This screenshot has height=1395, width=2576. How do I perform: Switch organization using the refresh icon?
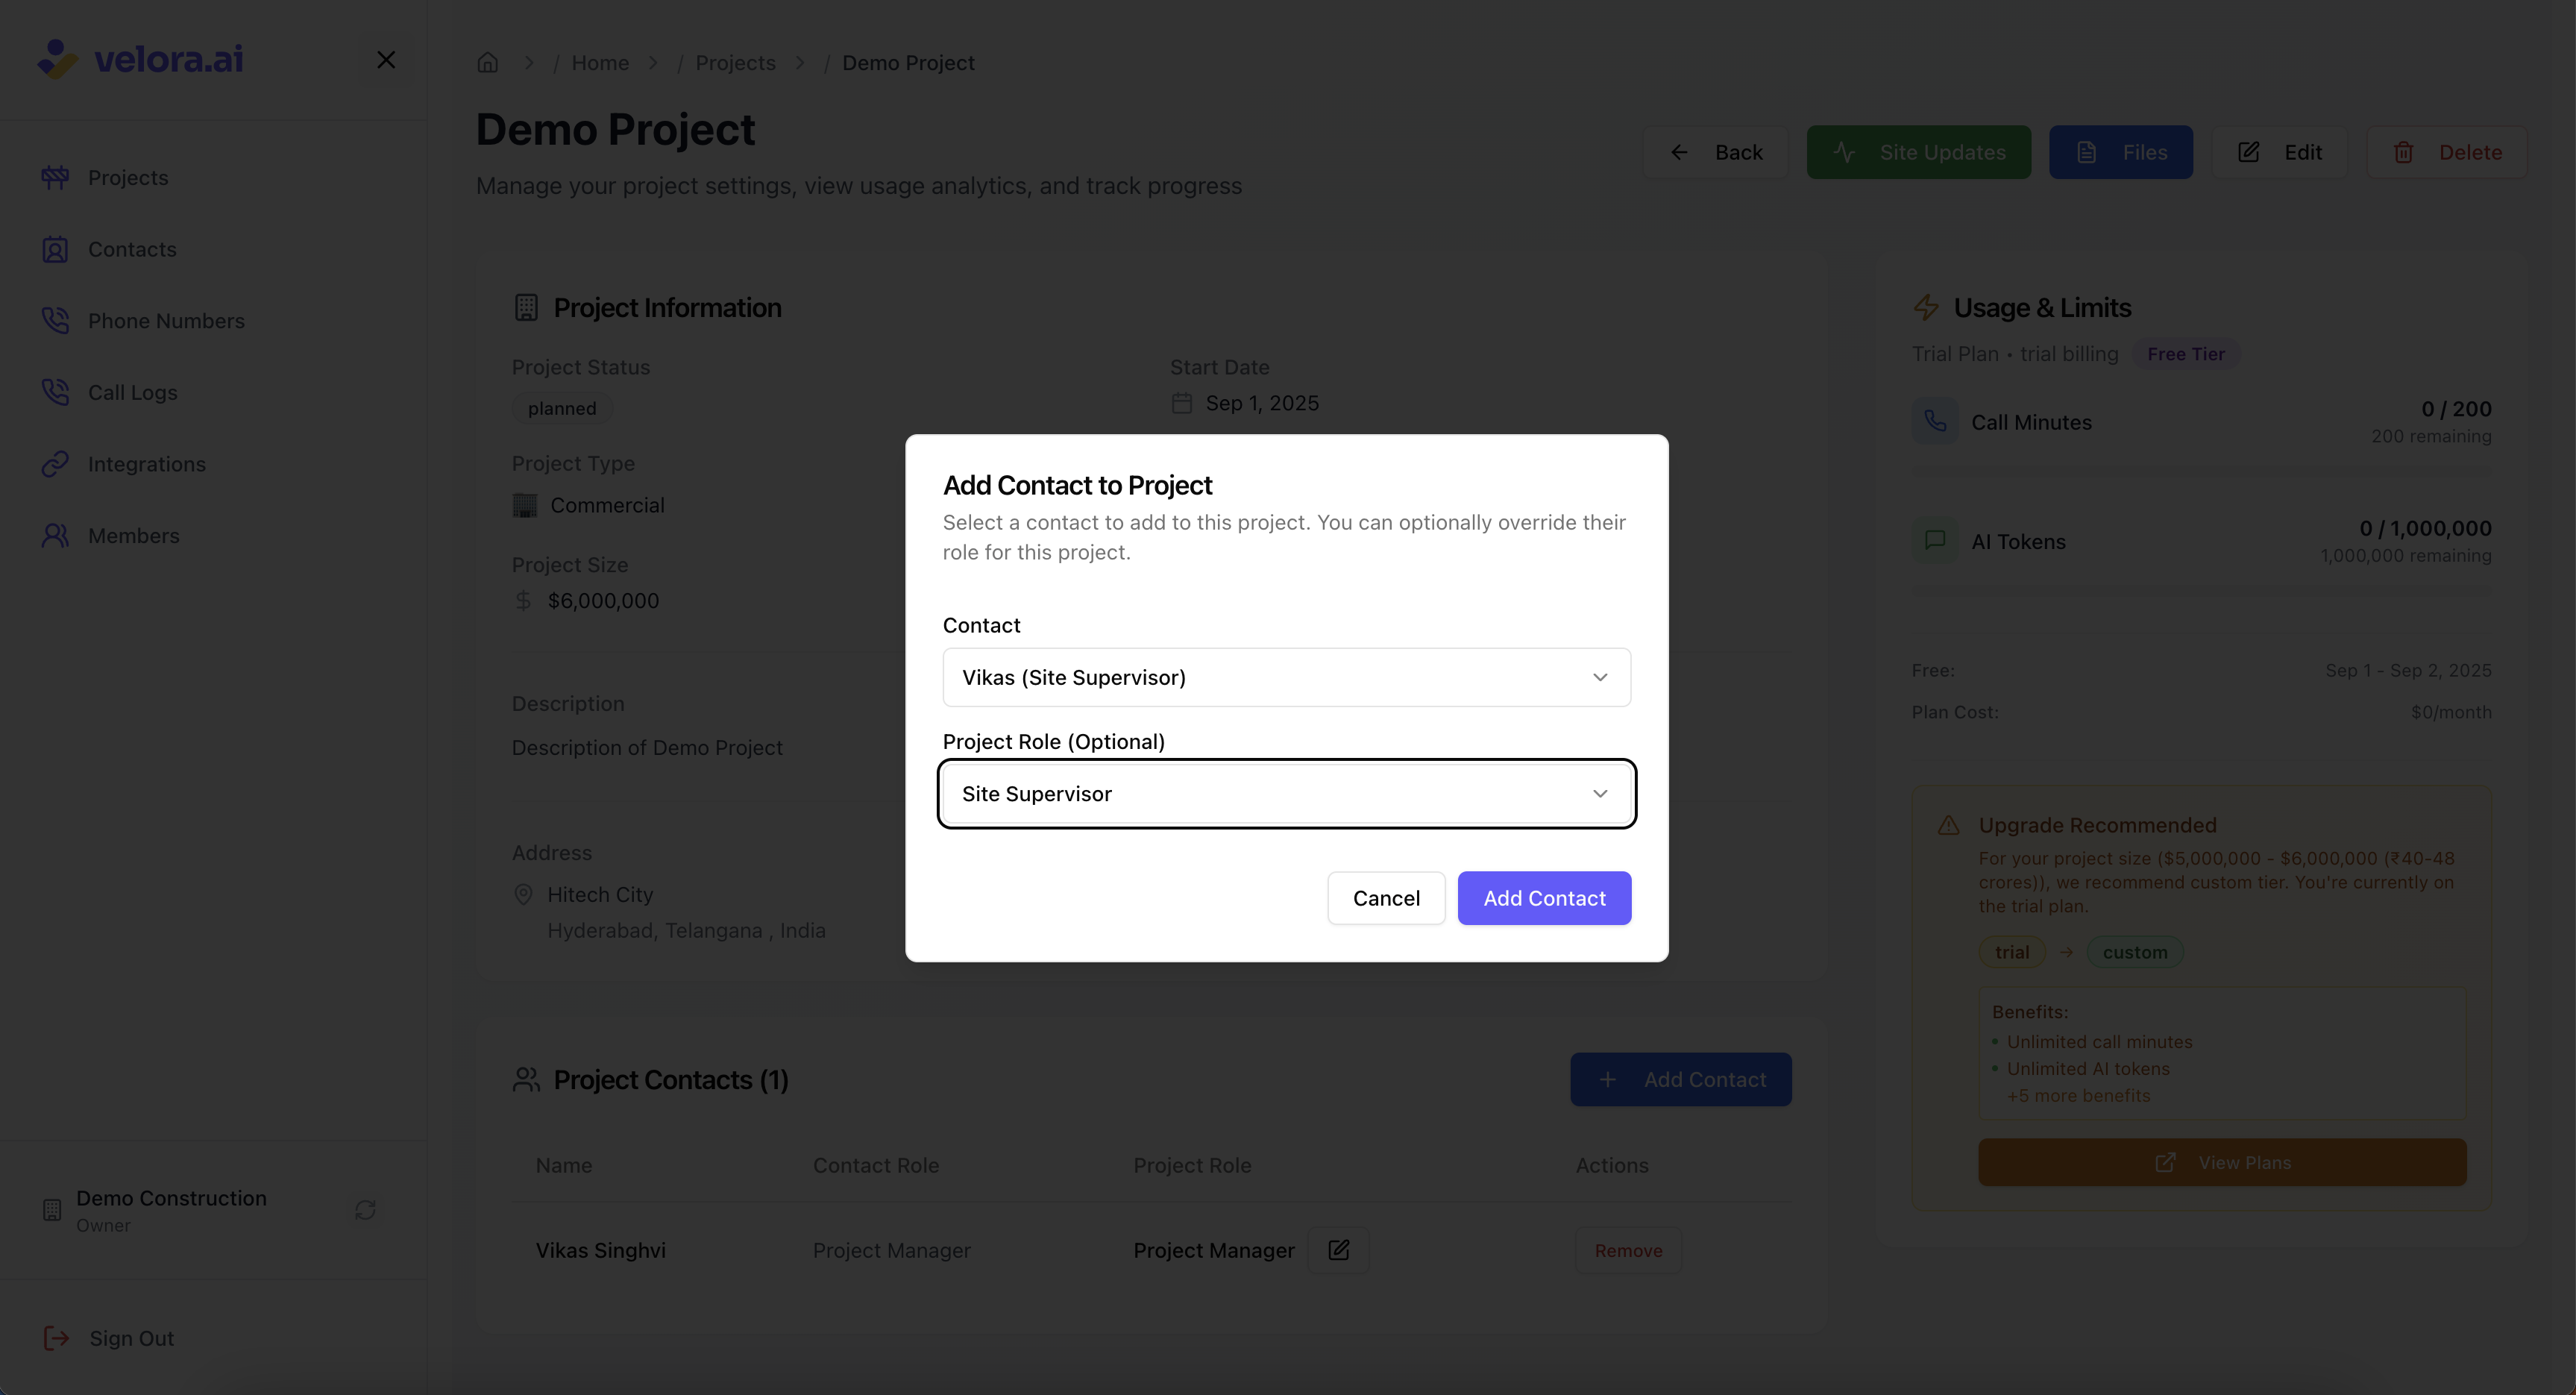click(365, 1210)
